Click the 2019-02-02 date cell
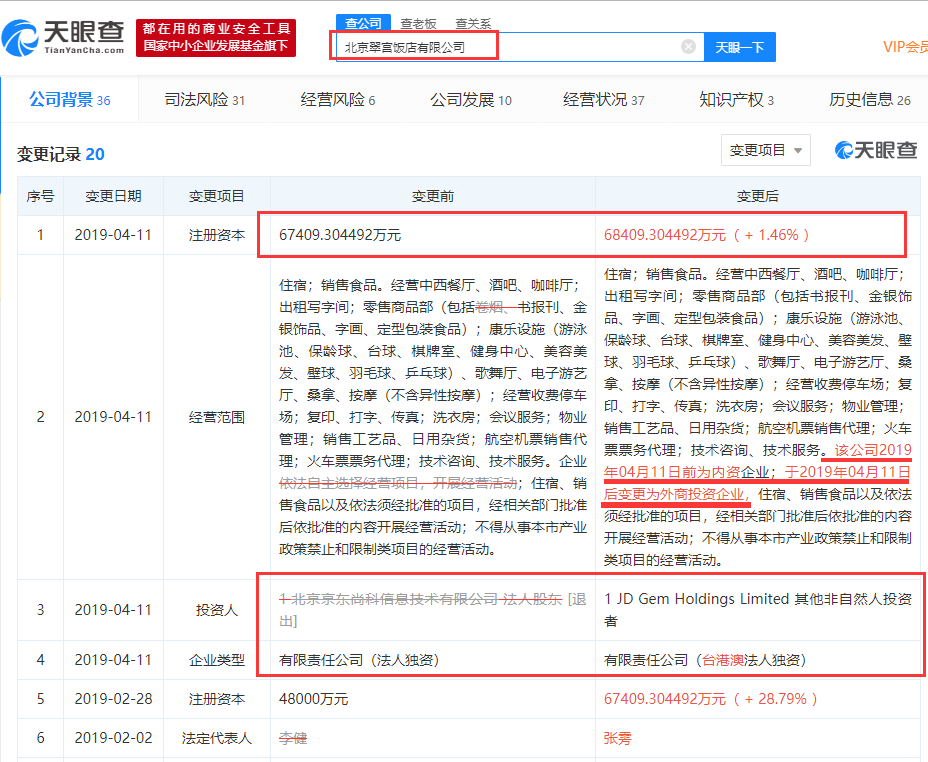This screenshot has height=762, width=928. 113,738
